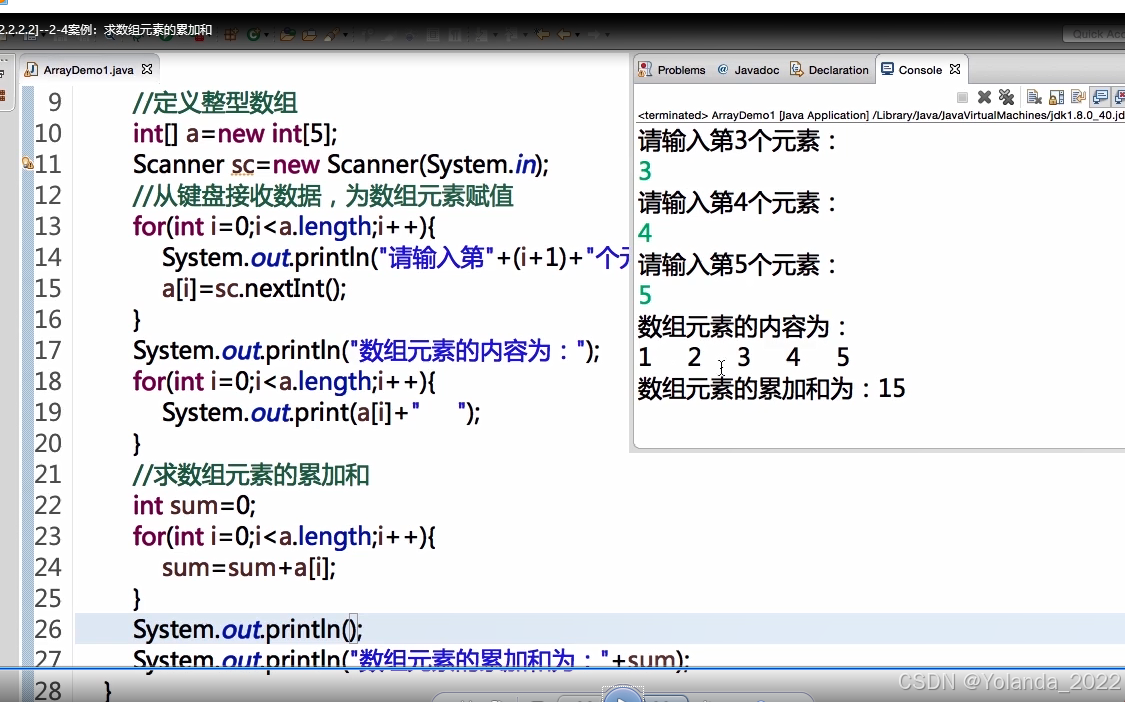Click comment '//定义整型数组' on line 9
Image resolution: width=1125 pixels, height=702 pixels.
(215, 103)
